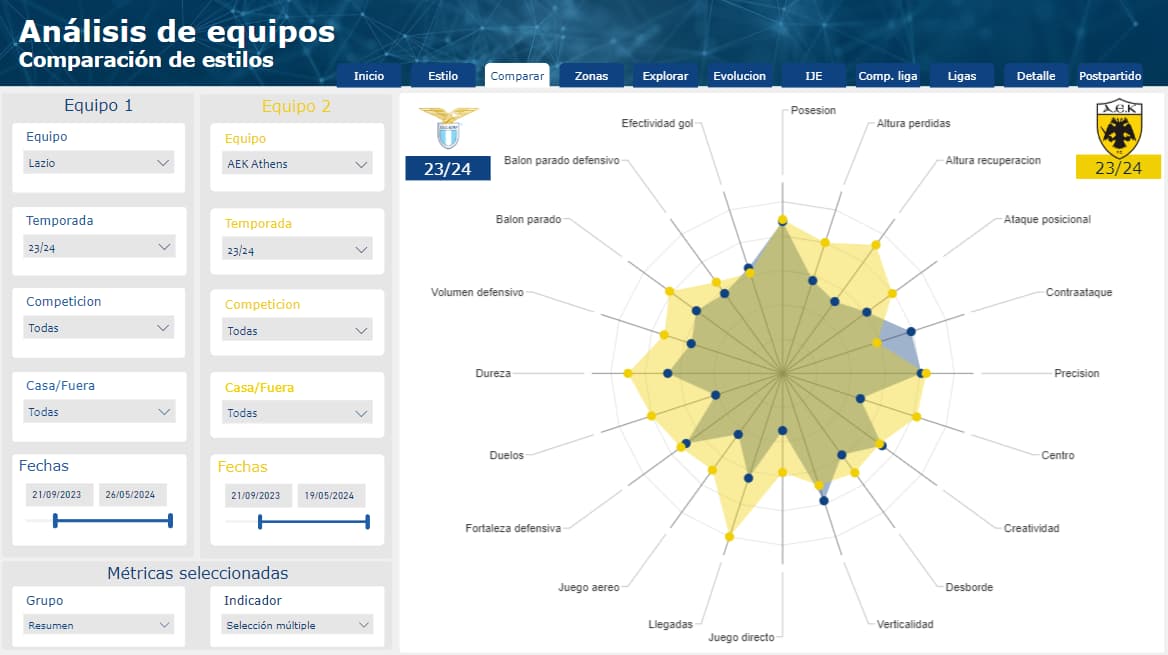1168x655 pixels.
Task: Open the Indicador Selección múltiple dropdown
Action: 297,625
